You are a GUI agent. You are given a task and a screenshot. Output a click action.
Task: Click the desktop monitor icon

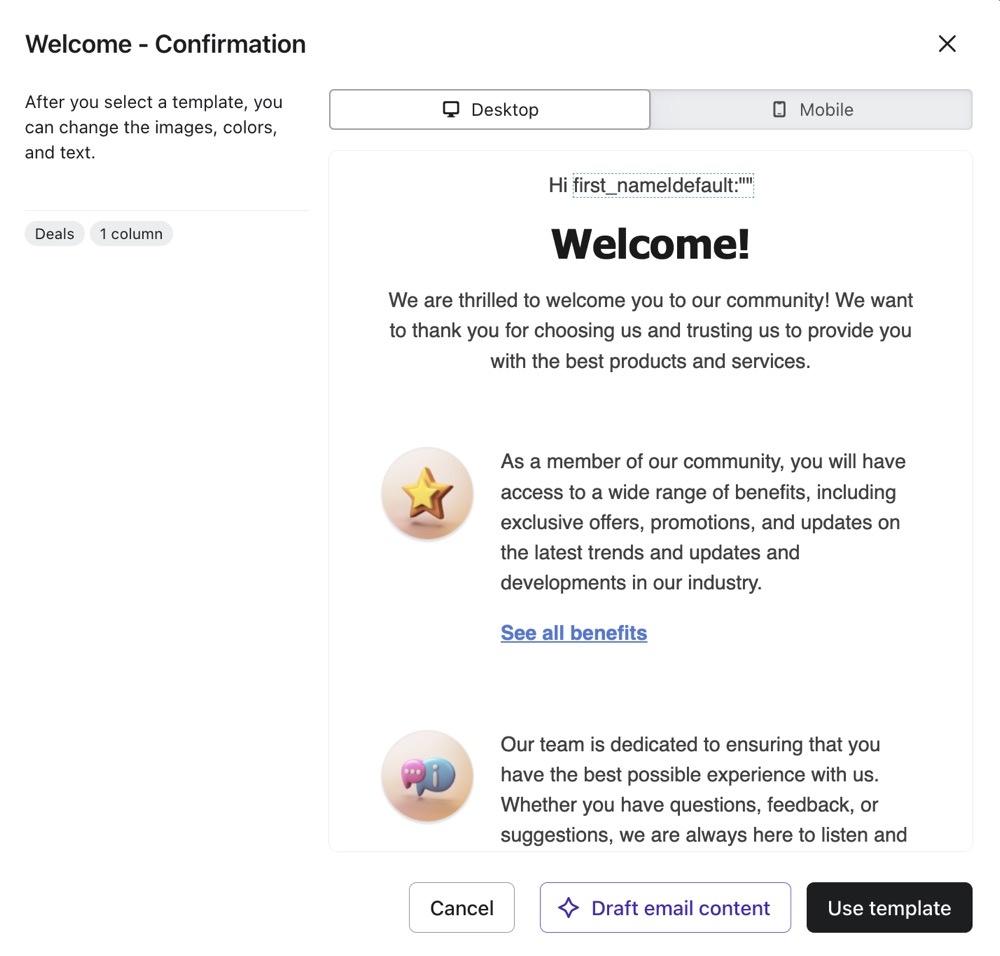coord(451,110)
